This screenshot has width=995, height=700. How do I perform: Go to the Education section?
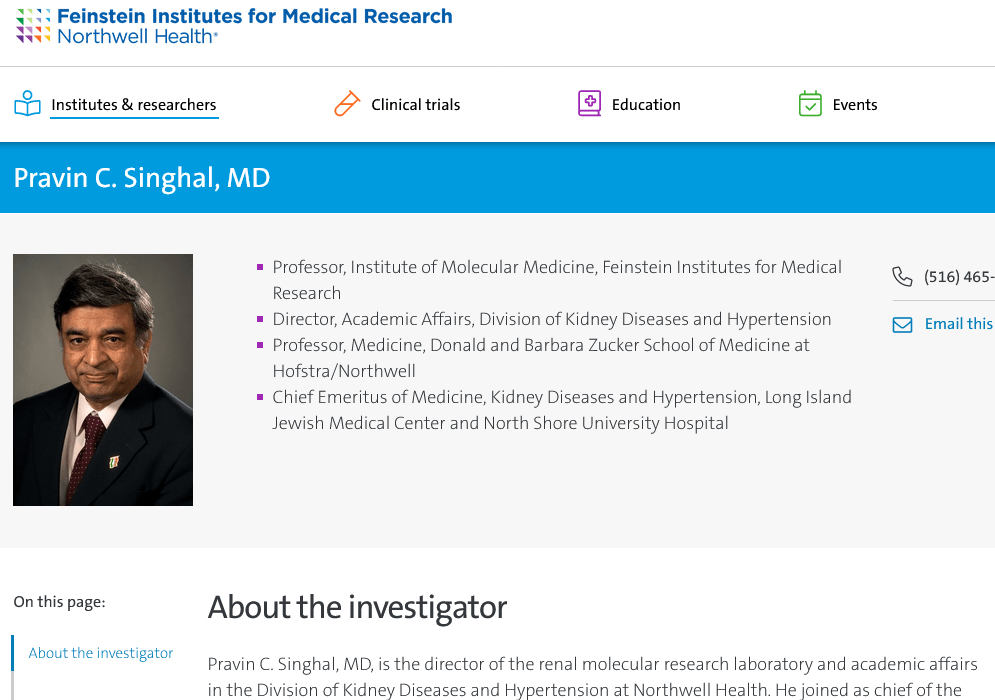point(646,105)
